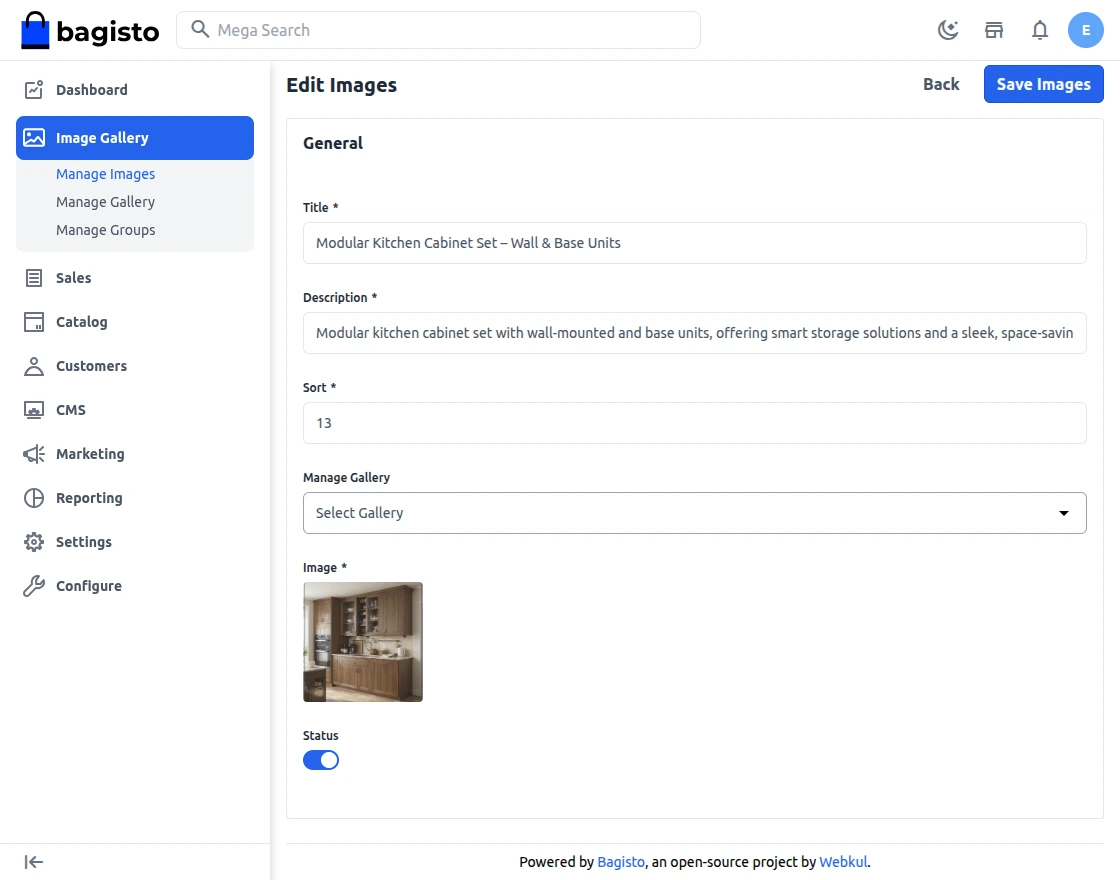The image size is (1120, 880).
Task: Open the Select Gallery dropdown
Action: [x=694, y=513]
